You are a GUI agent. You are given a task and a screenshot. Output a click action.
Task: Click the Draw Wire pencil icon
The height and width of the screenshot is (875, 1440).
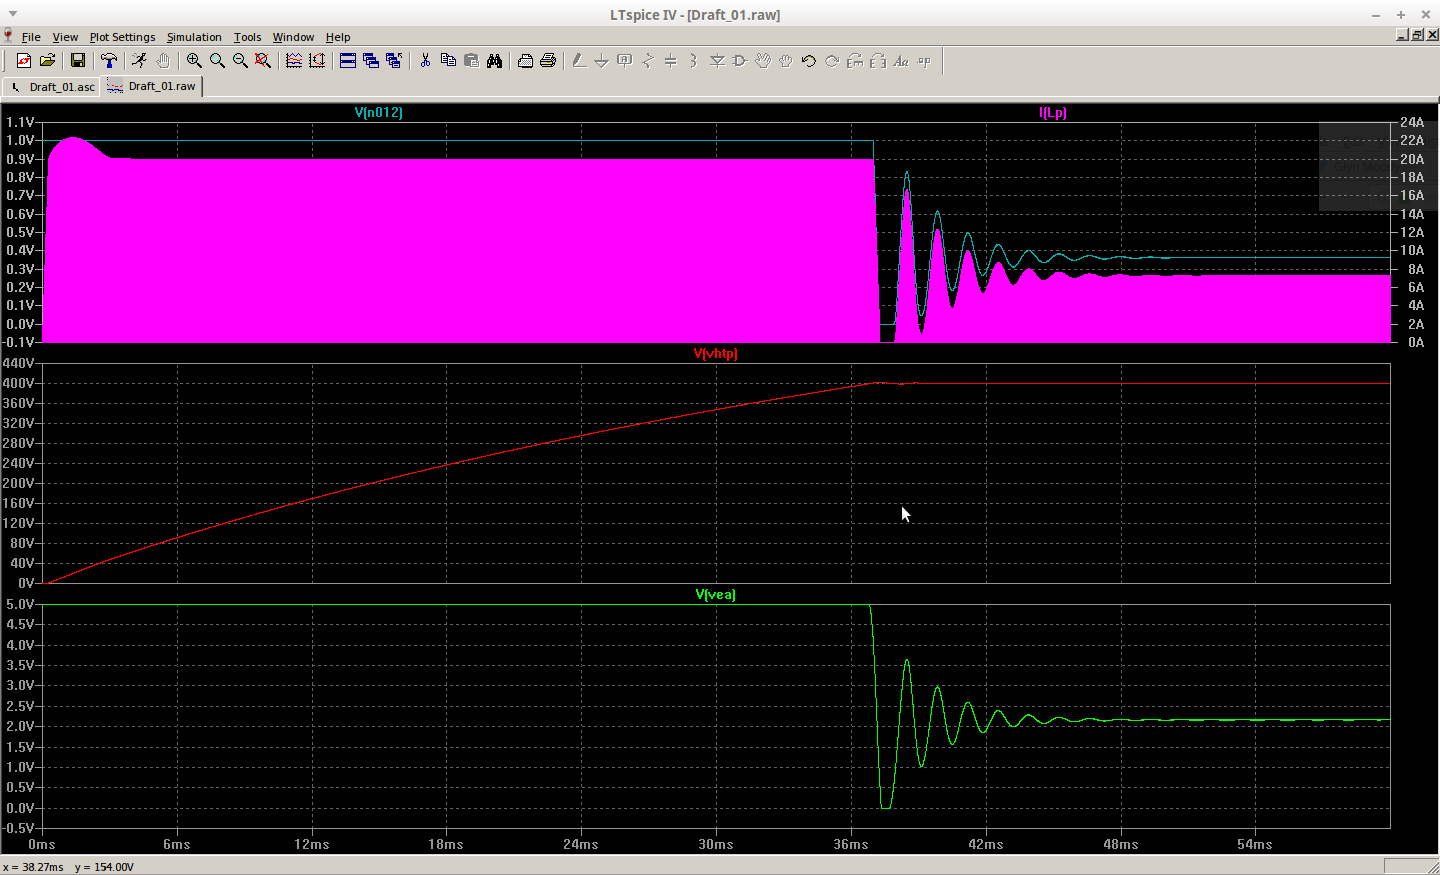(x=579, y=61)
